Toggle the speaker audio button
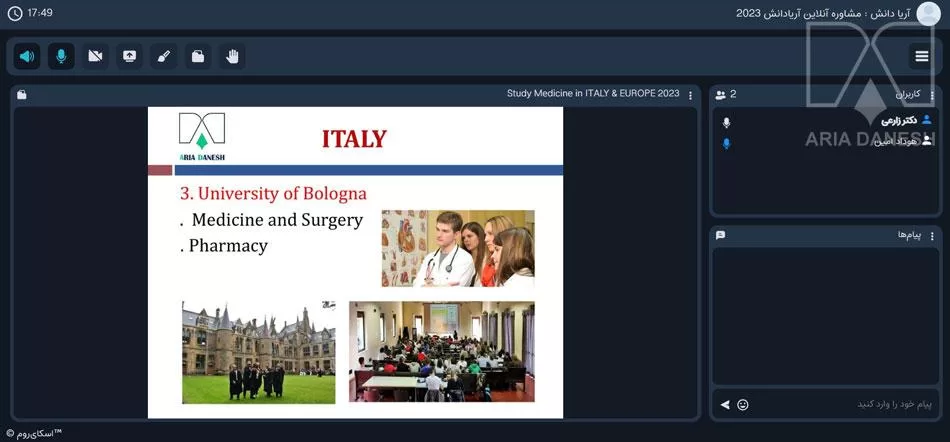Screen dimensions: 950x442 click(27, 56)
